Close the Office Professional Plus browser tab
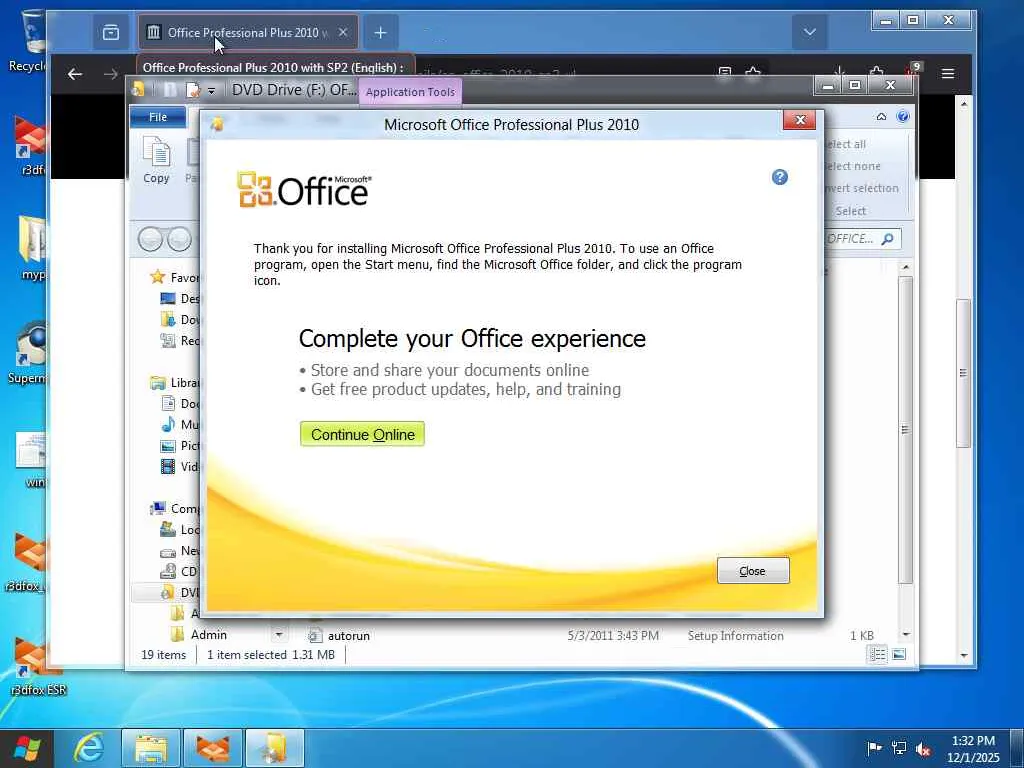The width and height of the screenshot is (1024, 768). click(x=343, y=32)
